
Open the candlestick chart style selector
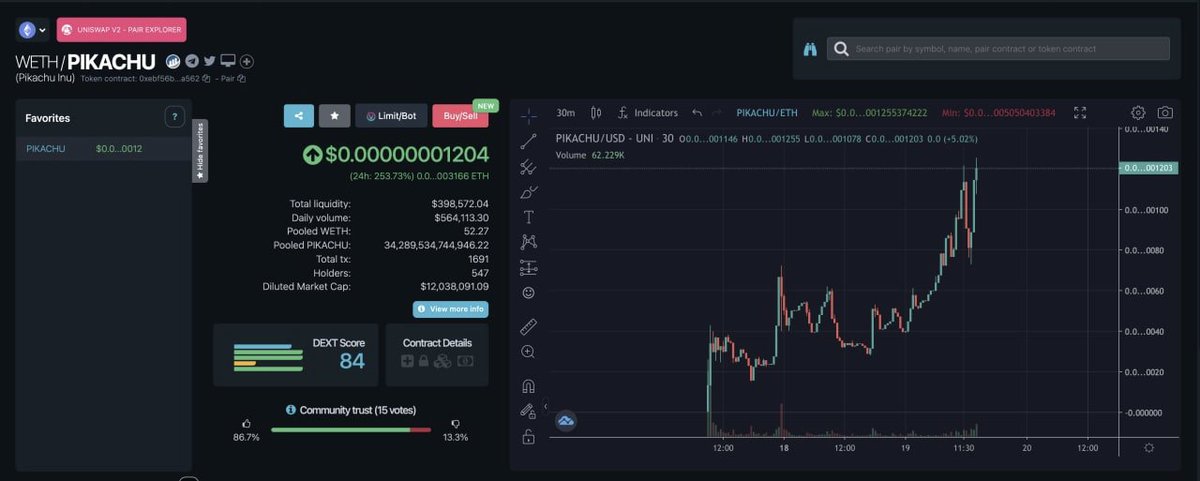click(597, 113)
